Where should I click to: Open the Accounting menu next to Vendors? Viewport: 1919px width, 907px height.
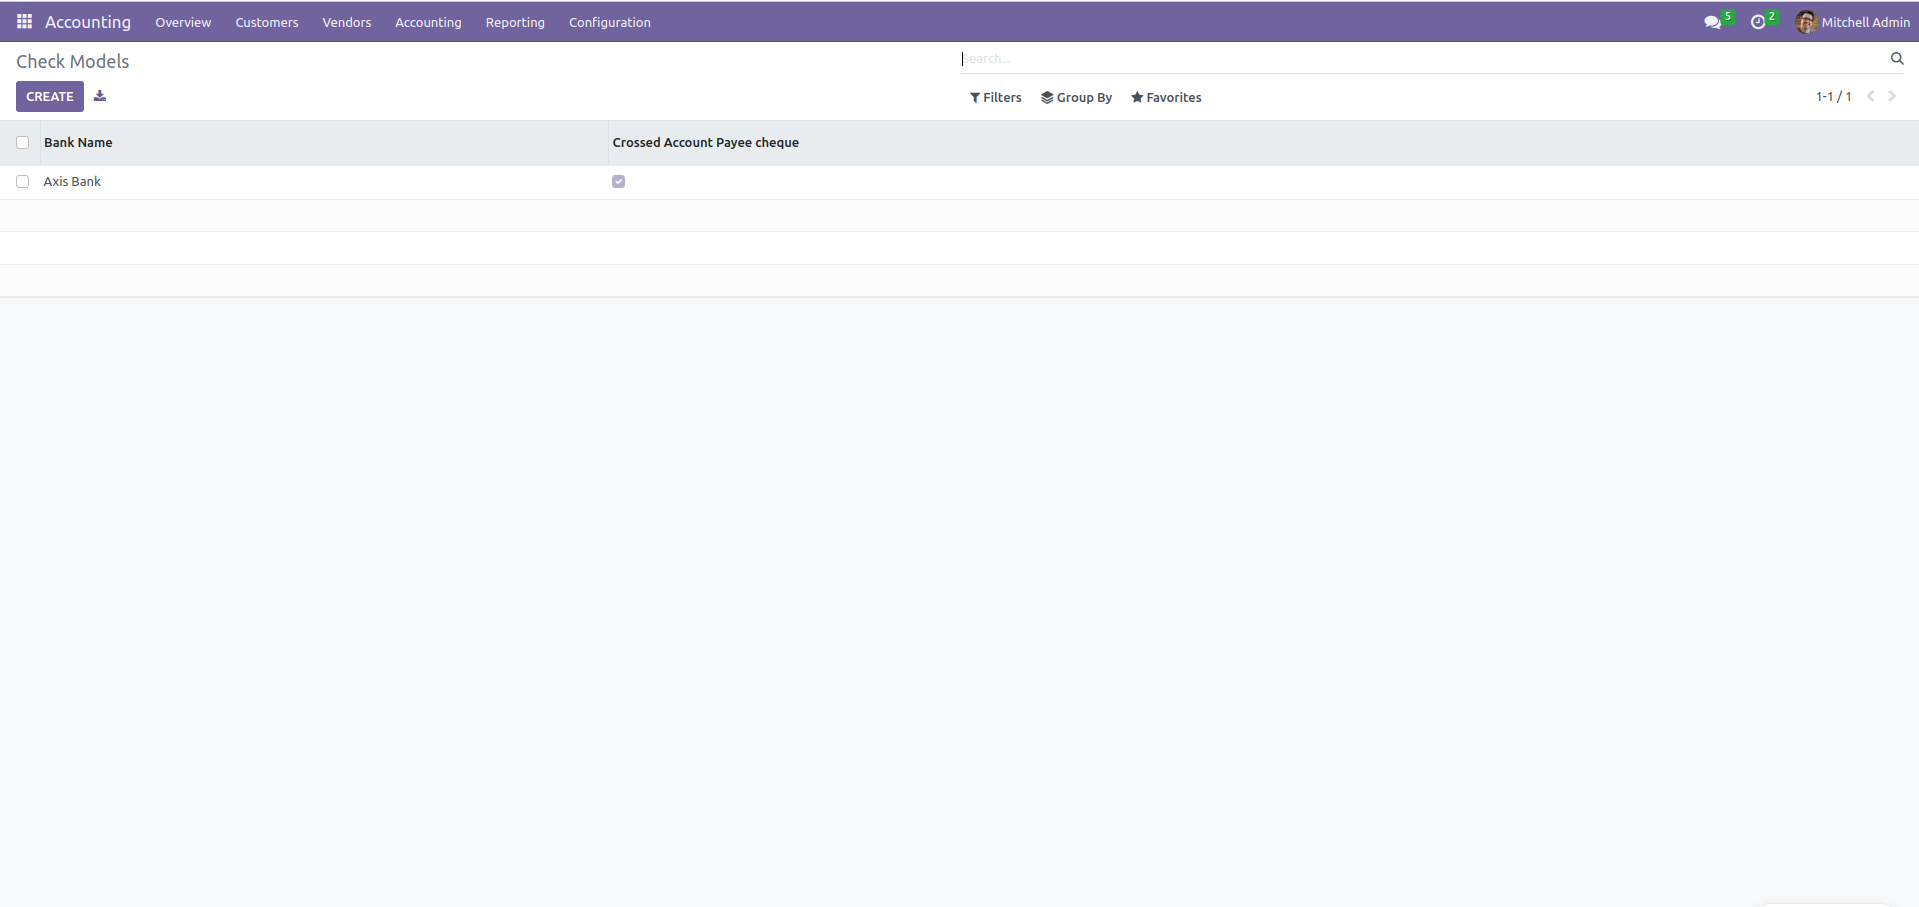(428, 22)
